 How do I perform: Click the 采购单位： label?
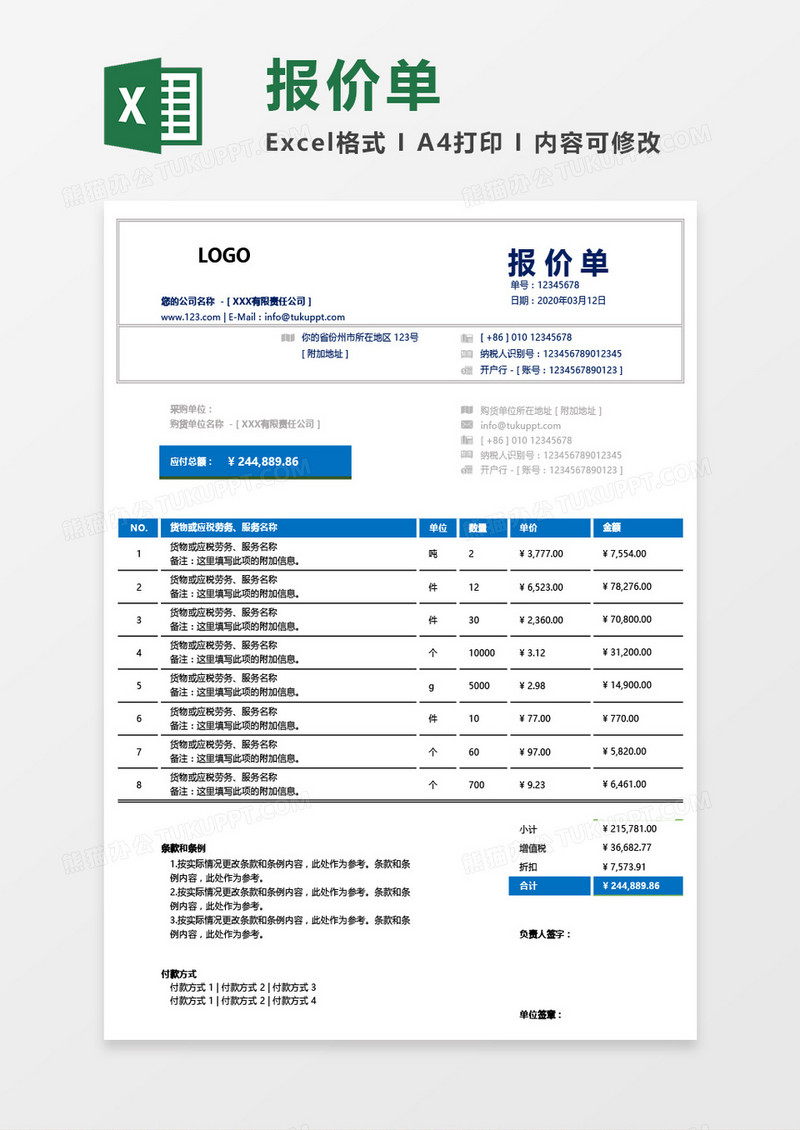191,409
